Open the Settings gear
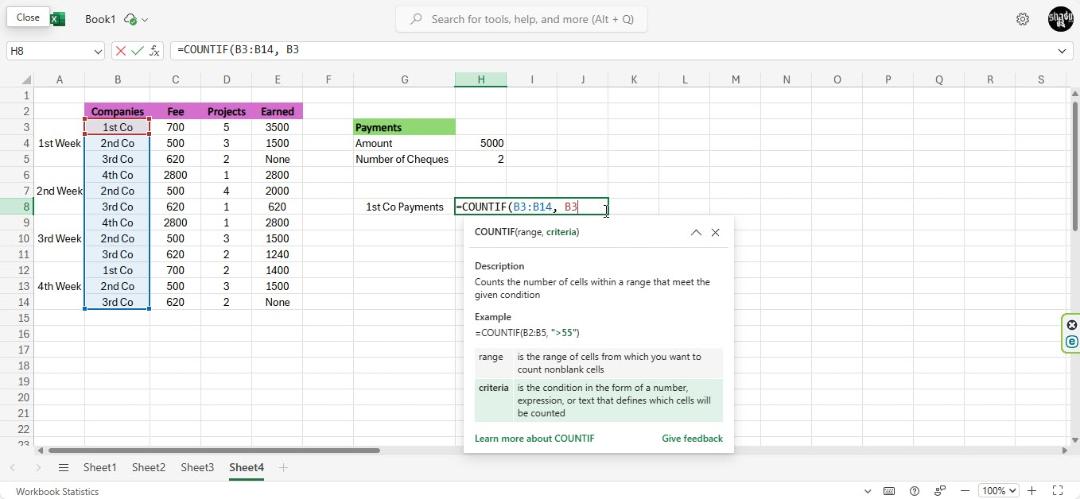Image resolution: width=1080 pixels, height=499 pixels. [x=1022, y=19]
